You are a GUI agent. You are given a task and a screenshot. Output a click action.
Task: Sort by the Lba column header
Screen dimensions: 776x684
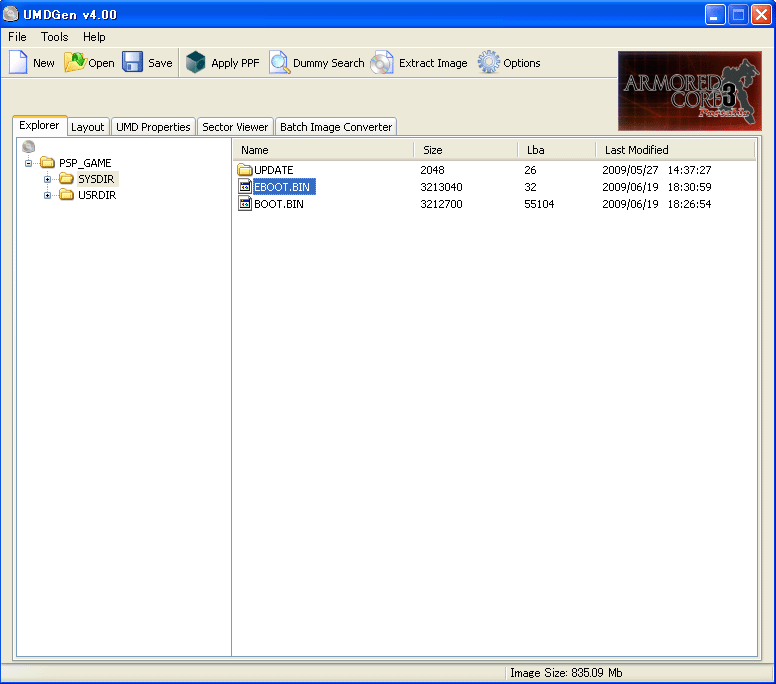[x=557, y=150]
